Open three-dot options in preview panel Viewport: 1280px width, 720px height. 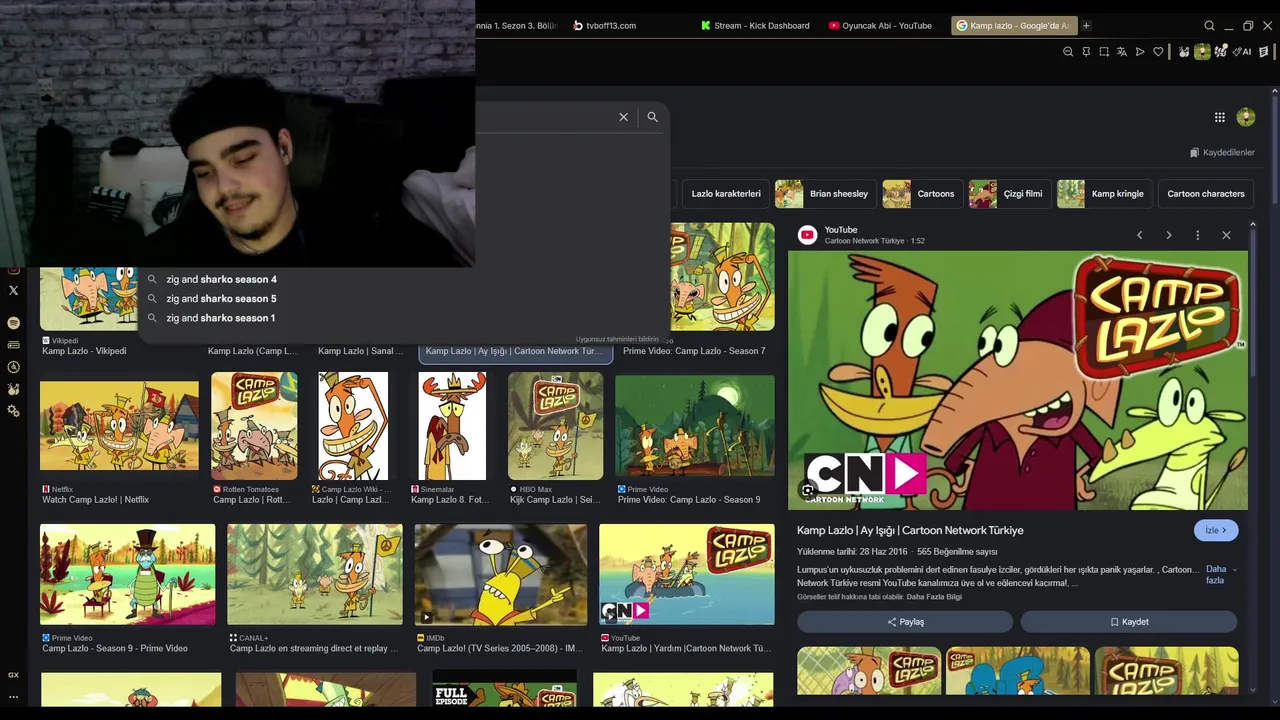[x=1197, y=235]
